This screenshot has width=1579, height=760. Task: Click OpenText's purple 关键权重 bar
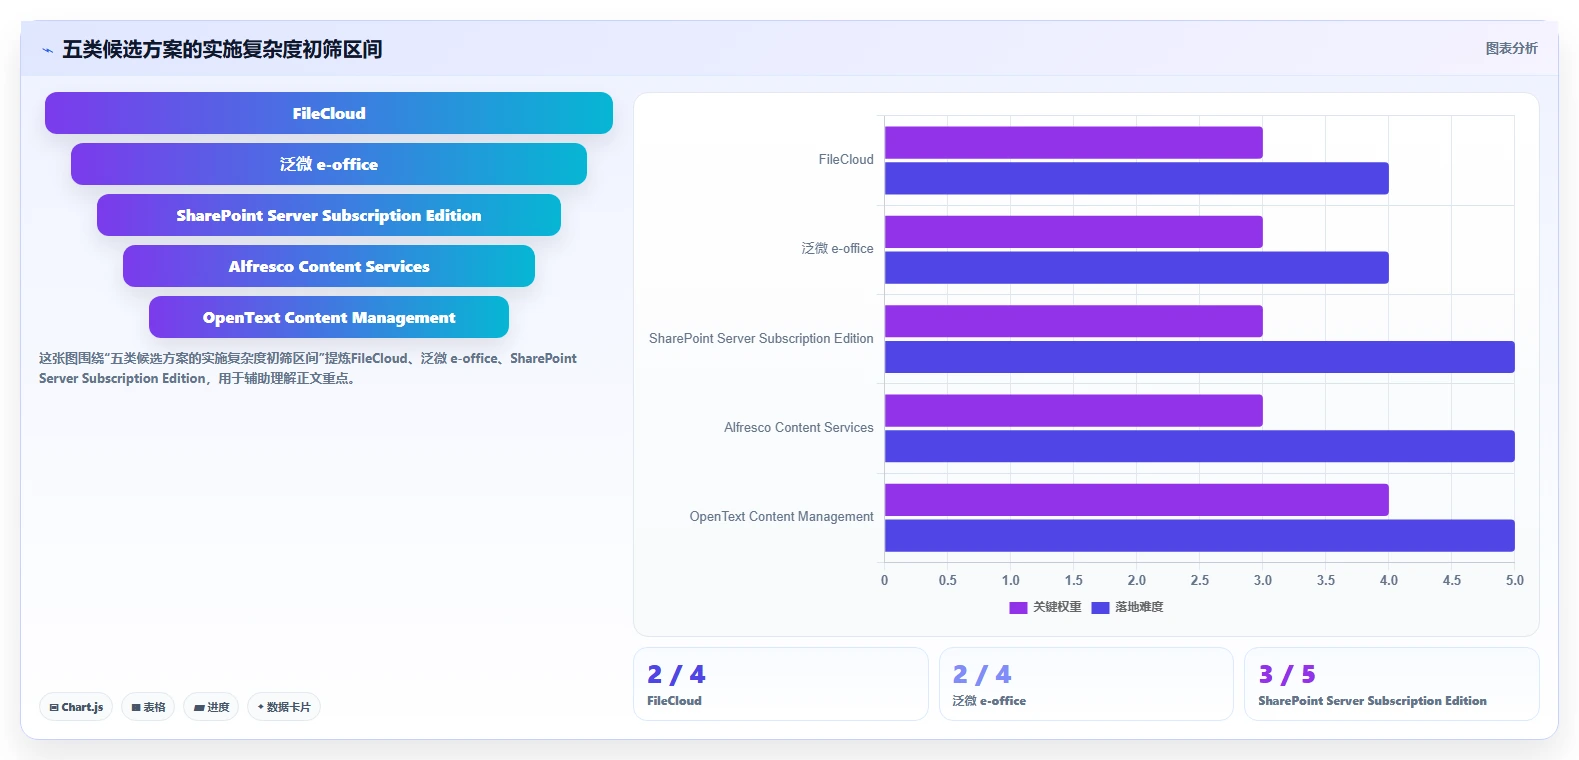pos(1136,500)
